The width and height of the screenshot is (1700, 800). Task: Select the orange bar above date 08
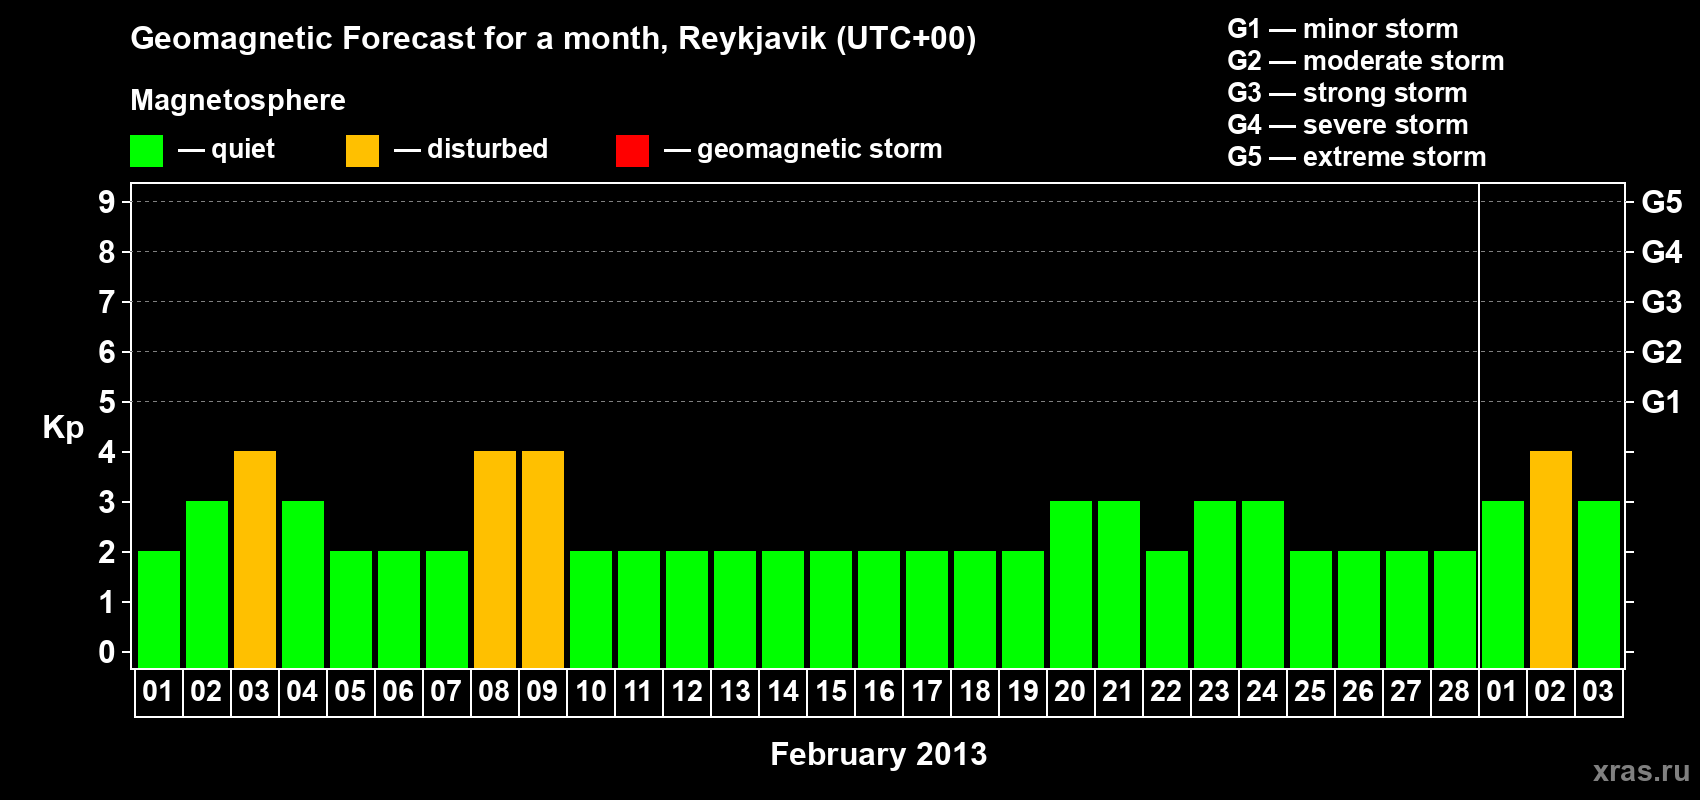click(494, 559)
